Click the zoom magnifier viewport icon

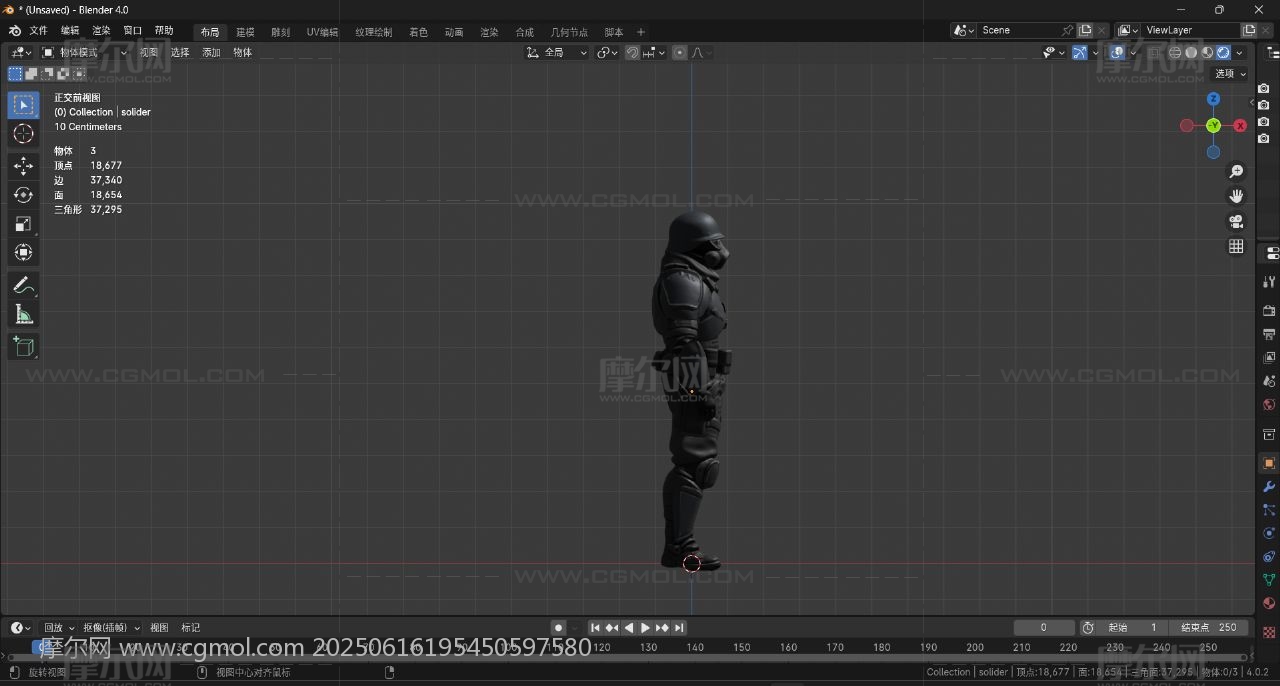pos(1237,172)
